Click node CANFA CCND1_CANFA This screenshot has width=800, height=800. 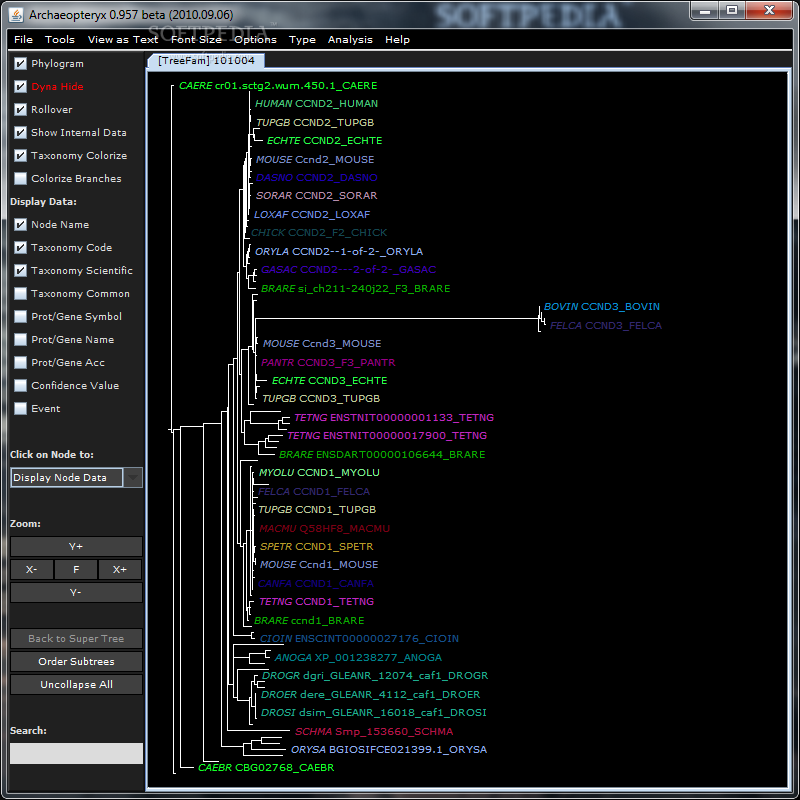pyautogui.click(x=316, y=583)
